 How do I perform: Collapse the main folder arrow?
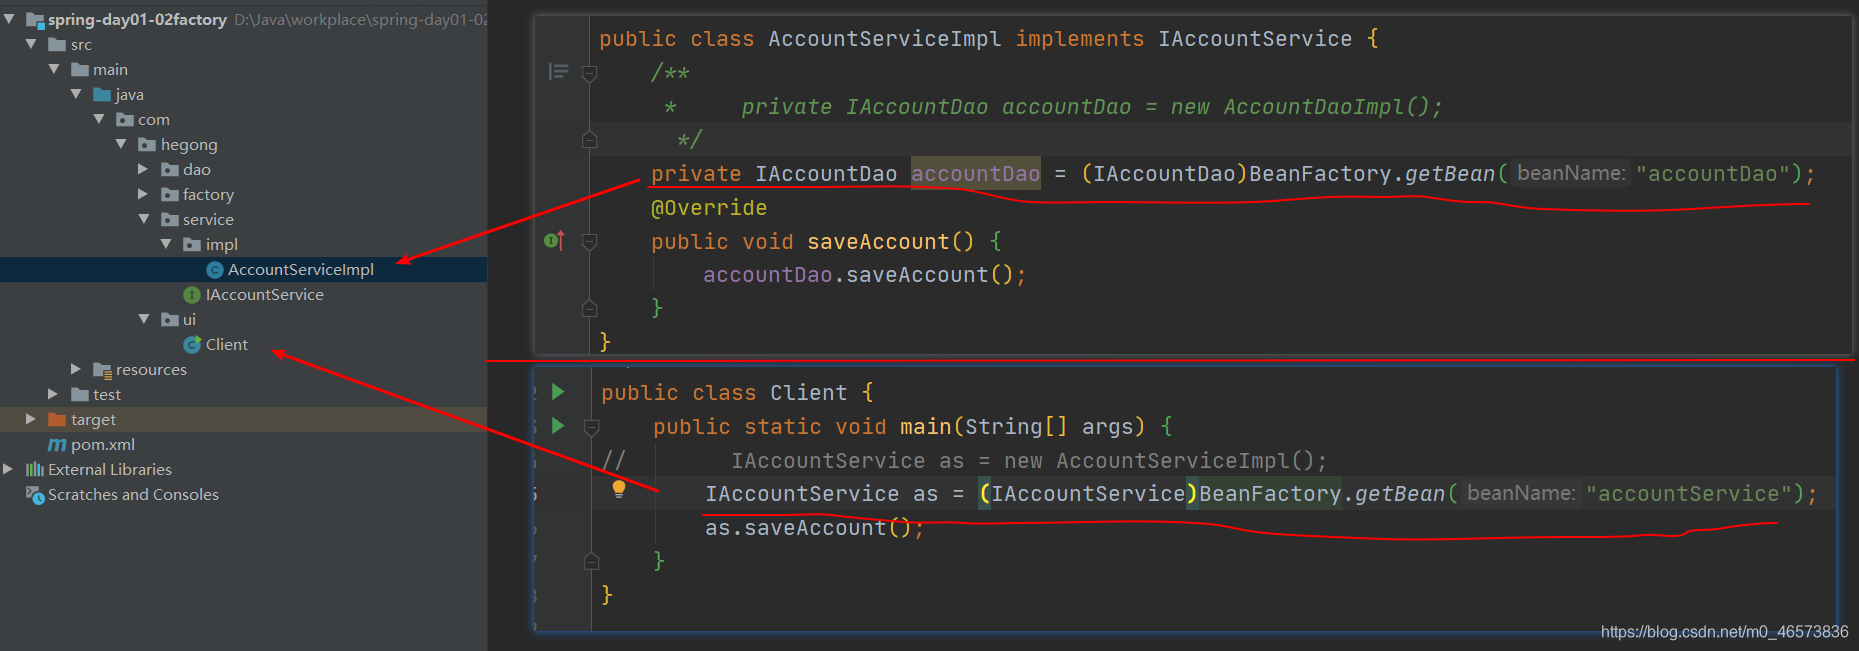(x=54, y=69)
